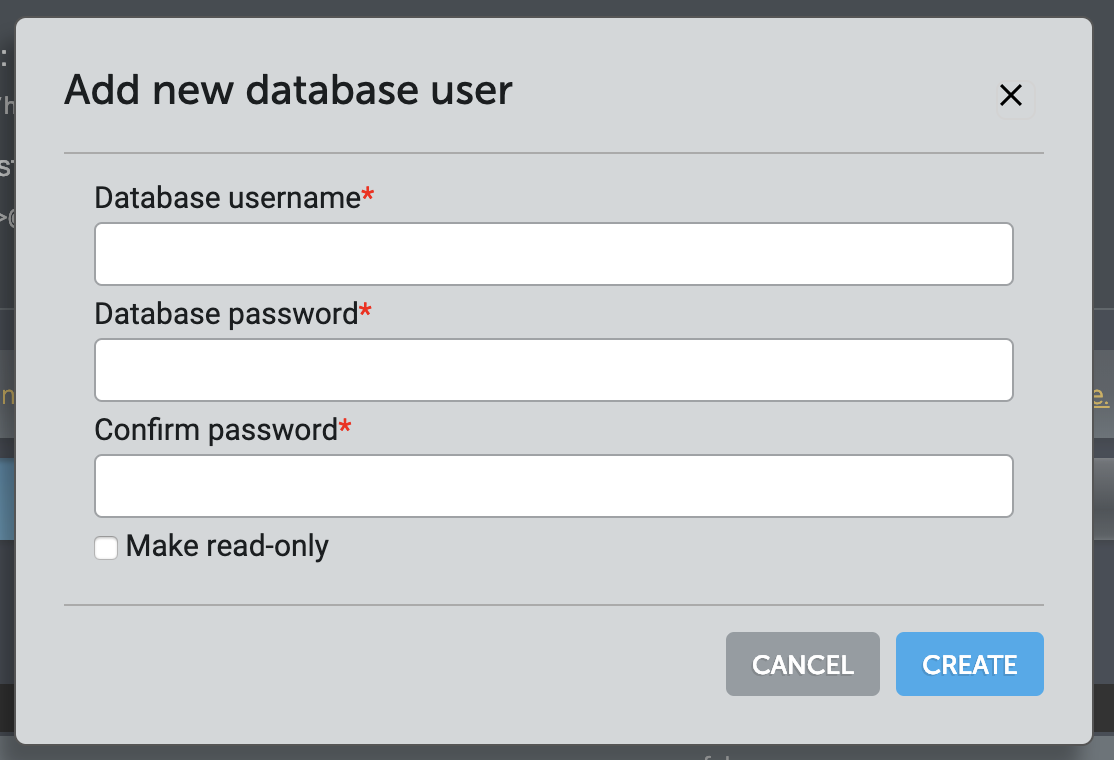Focus the Database password input field
Screen dimensions: 1114x760
pos(553,370)
